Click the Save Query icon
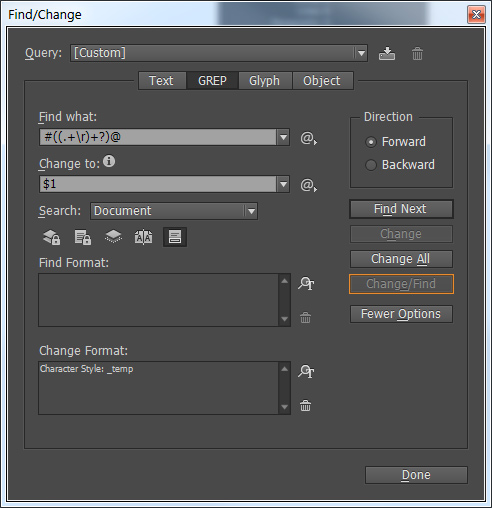 [387, 53]
